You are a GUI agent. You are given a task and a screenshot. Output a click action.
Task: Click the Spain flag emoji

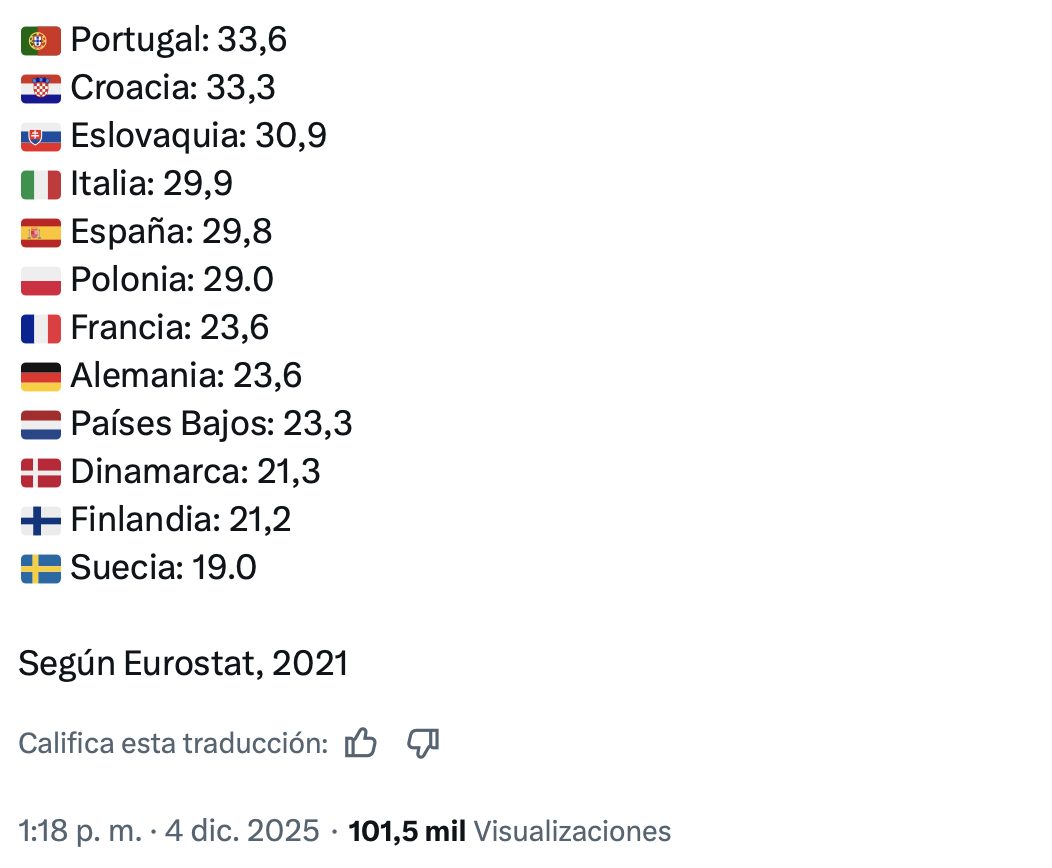click(41, 233)
